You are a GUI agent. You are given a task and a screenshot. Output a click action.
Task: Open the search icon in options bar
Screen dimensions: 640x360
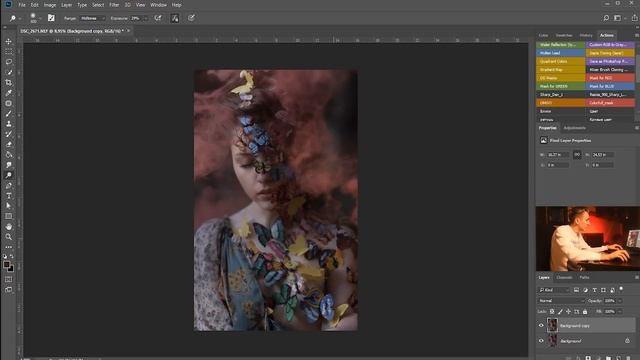pos(606,18)
